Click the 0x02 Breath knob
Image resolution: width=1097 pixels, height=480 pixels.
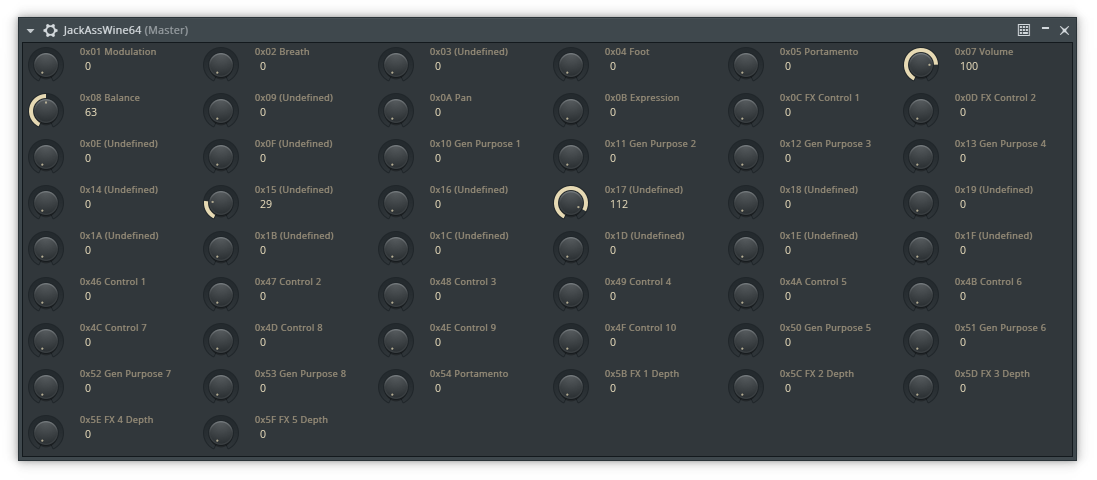pos(220,65)
